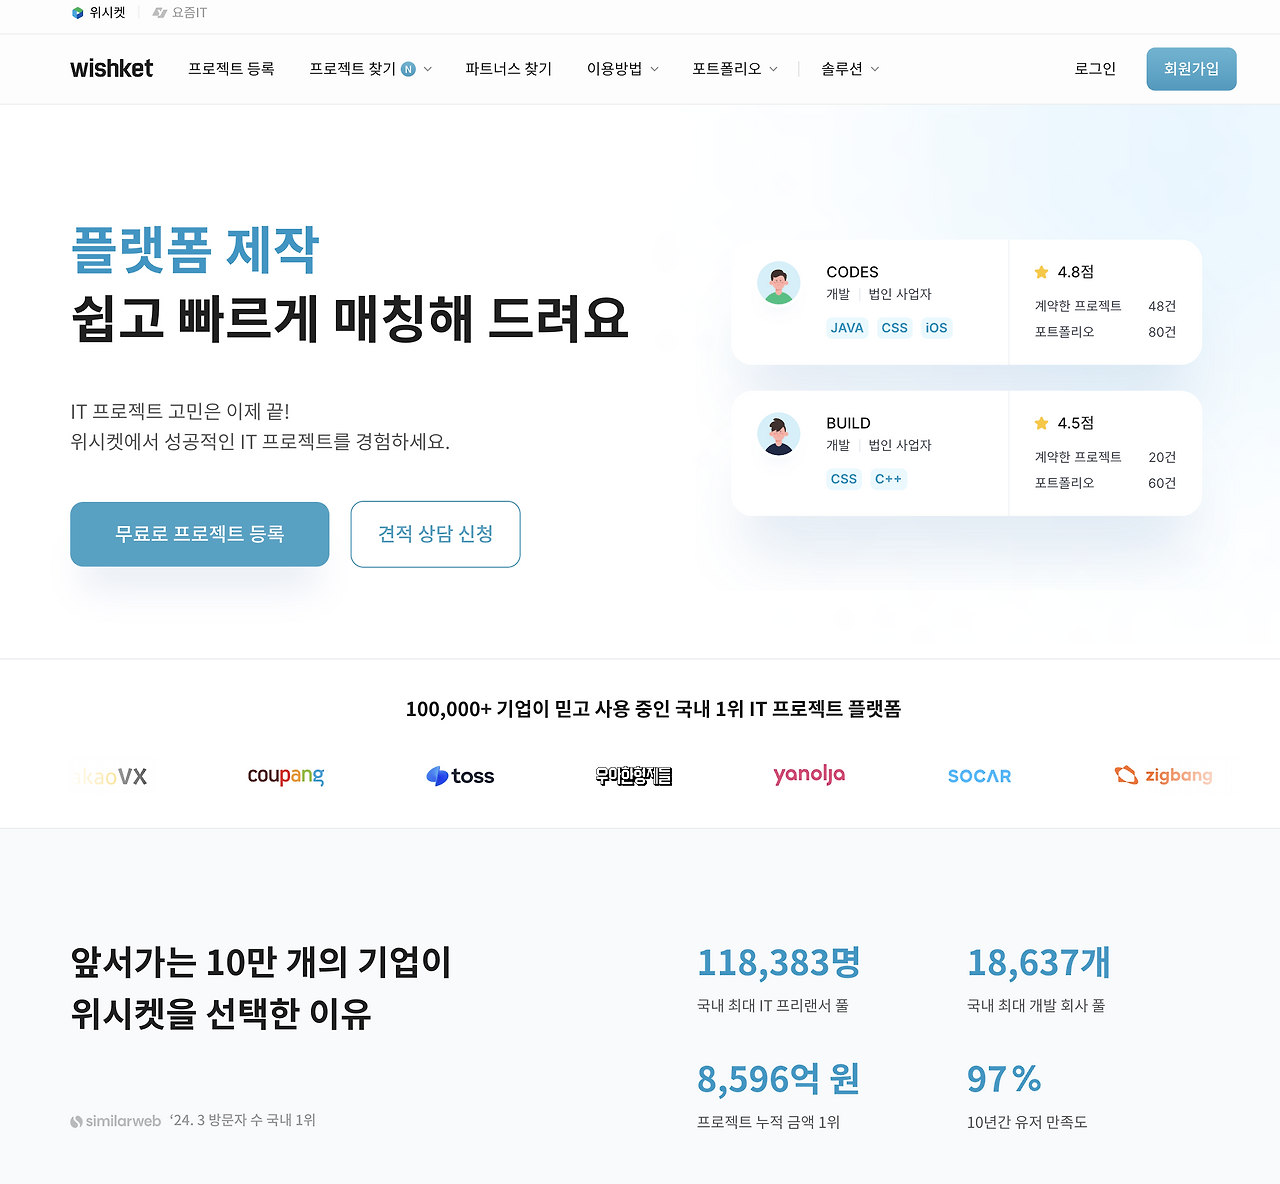Click the N badge on 프로젝트 찾기

(407, 68)
